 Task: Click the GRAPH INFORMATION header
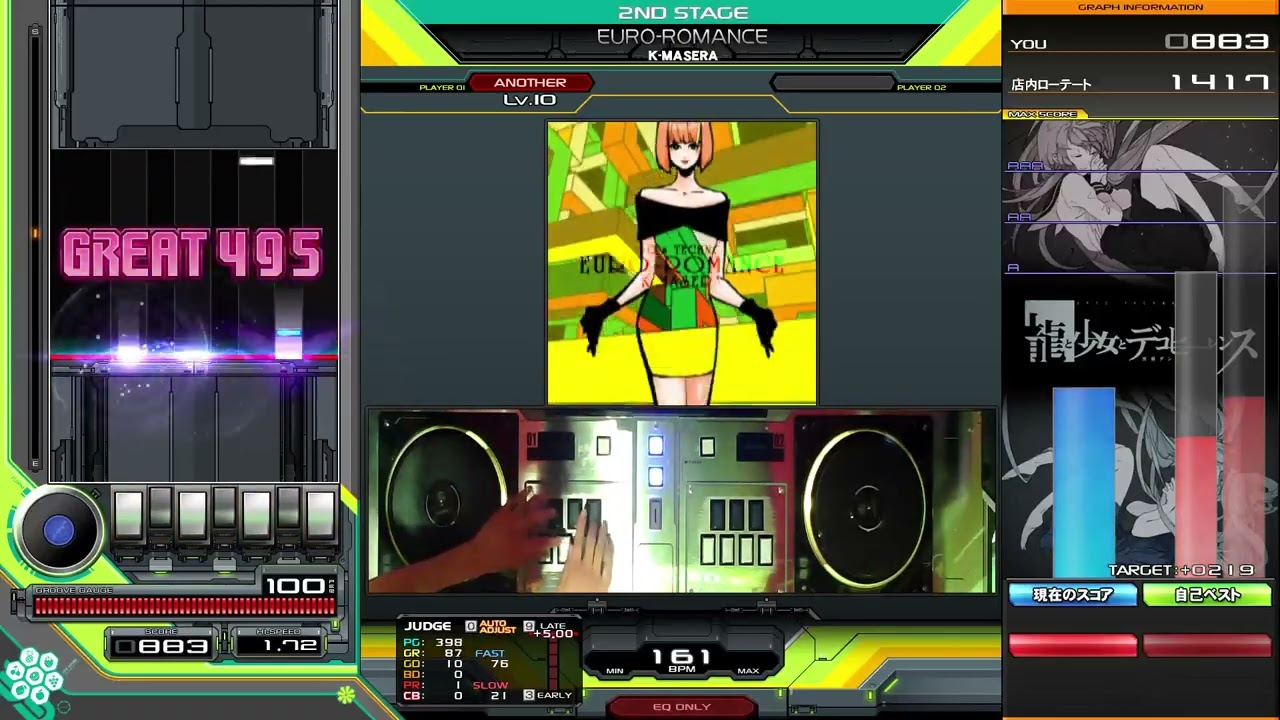pos(1140,7)
